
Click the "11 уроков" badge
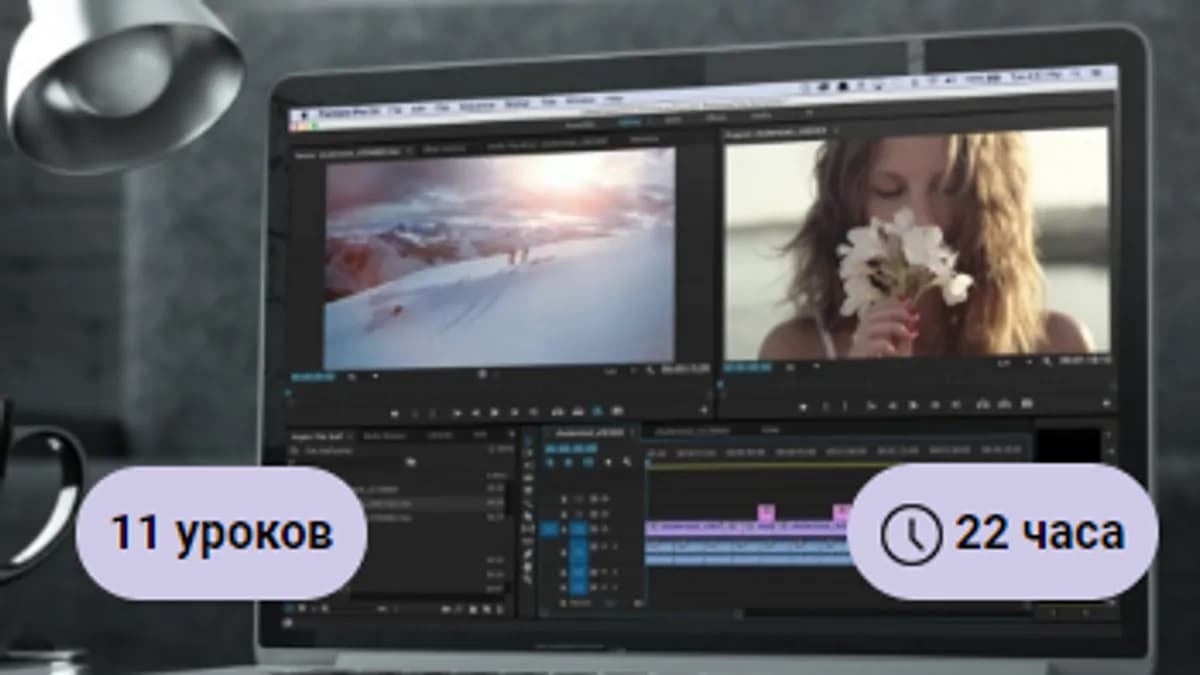tap(221, 533)
